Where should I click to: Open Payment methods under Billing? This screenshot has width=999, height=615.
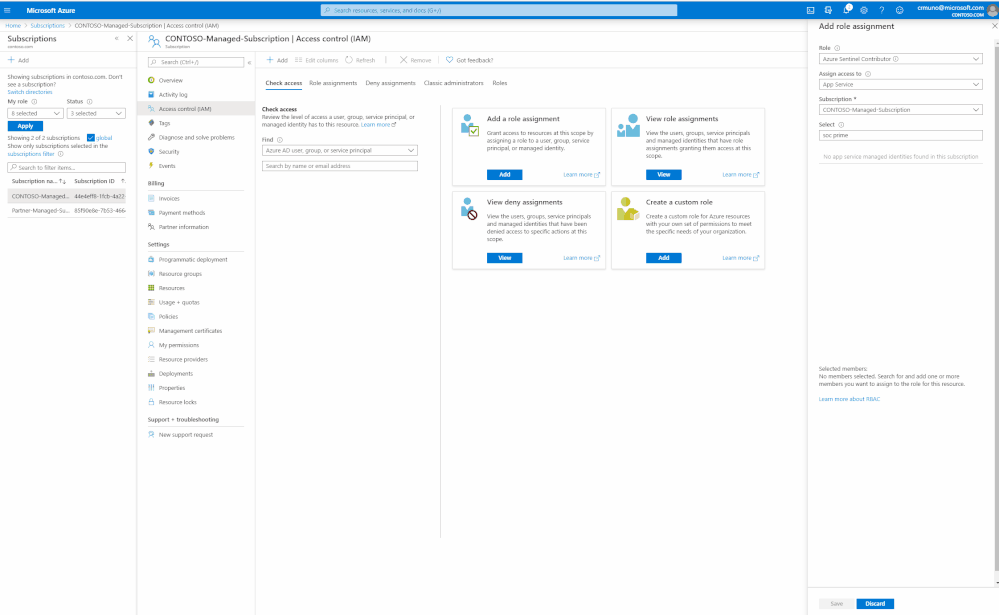point(182,213)
